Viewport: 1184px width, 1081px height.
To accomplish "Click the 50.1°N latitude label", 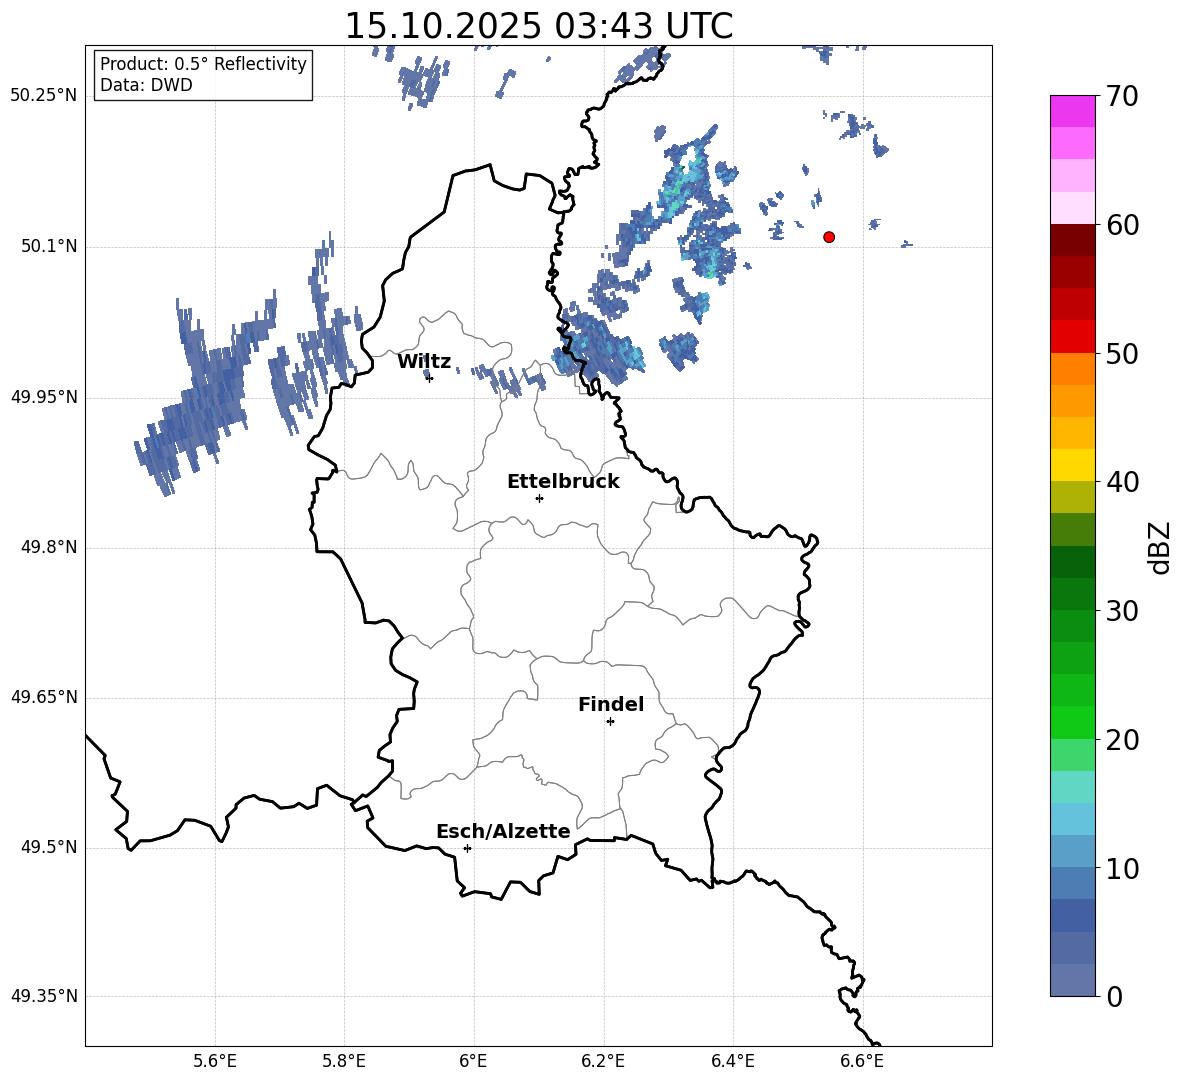I will pyautogui.click(x=49, y=247).
